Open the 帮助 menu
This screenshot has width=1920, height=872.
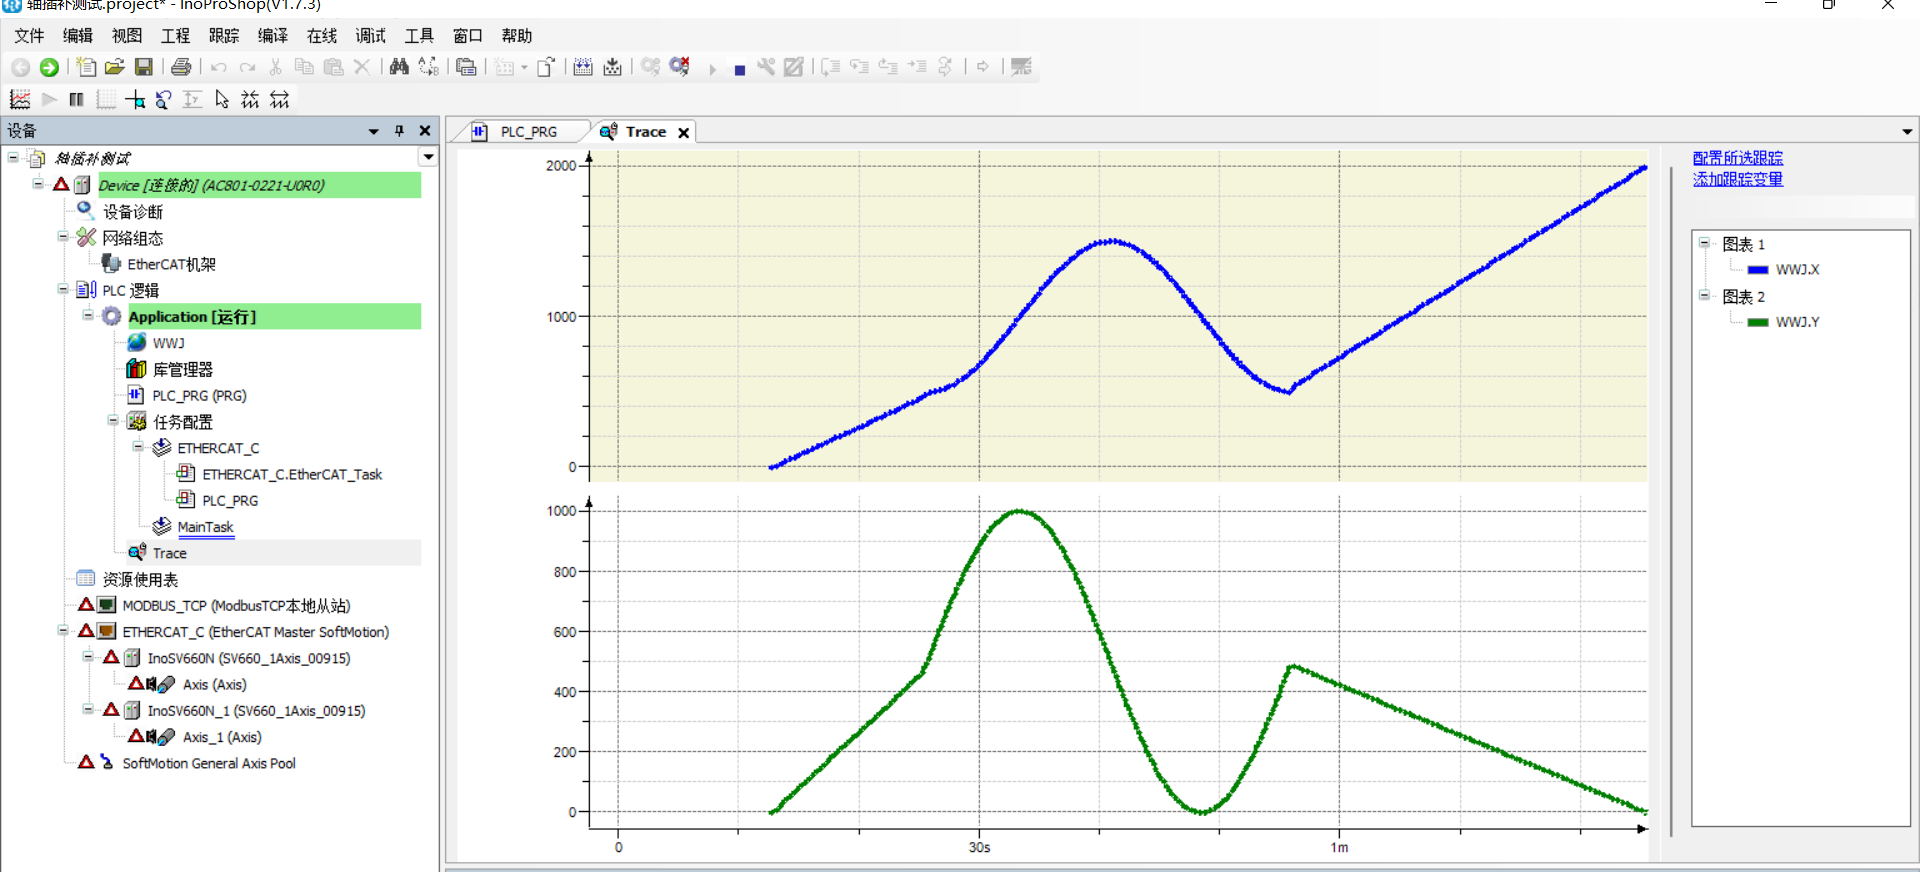click(x=517, y=36)
